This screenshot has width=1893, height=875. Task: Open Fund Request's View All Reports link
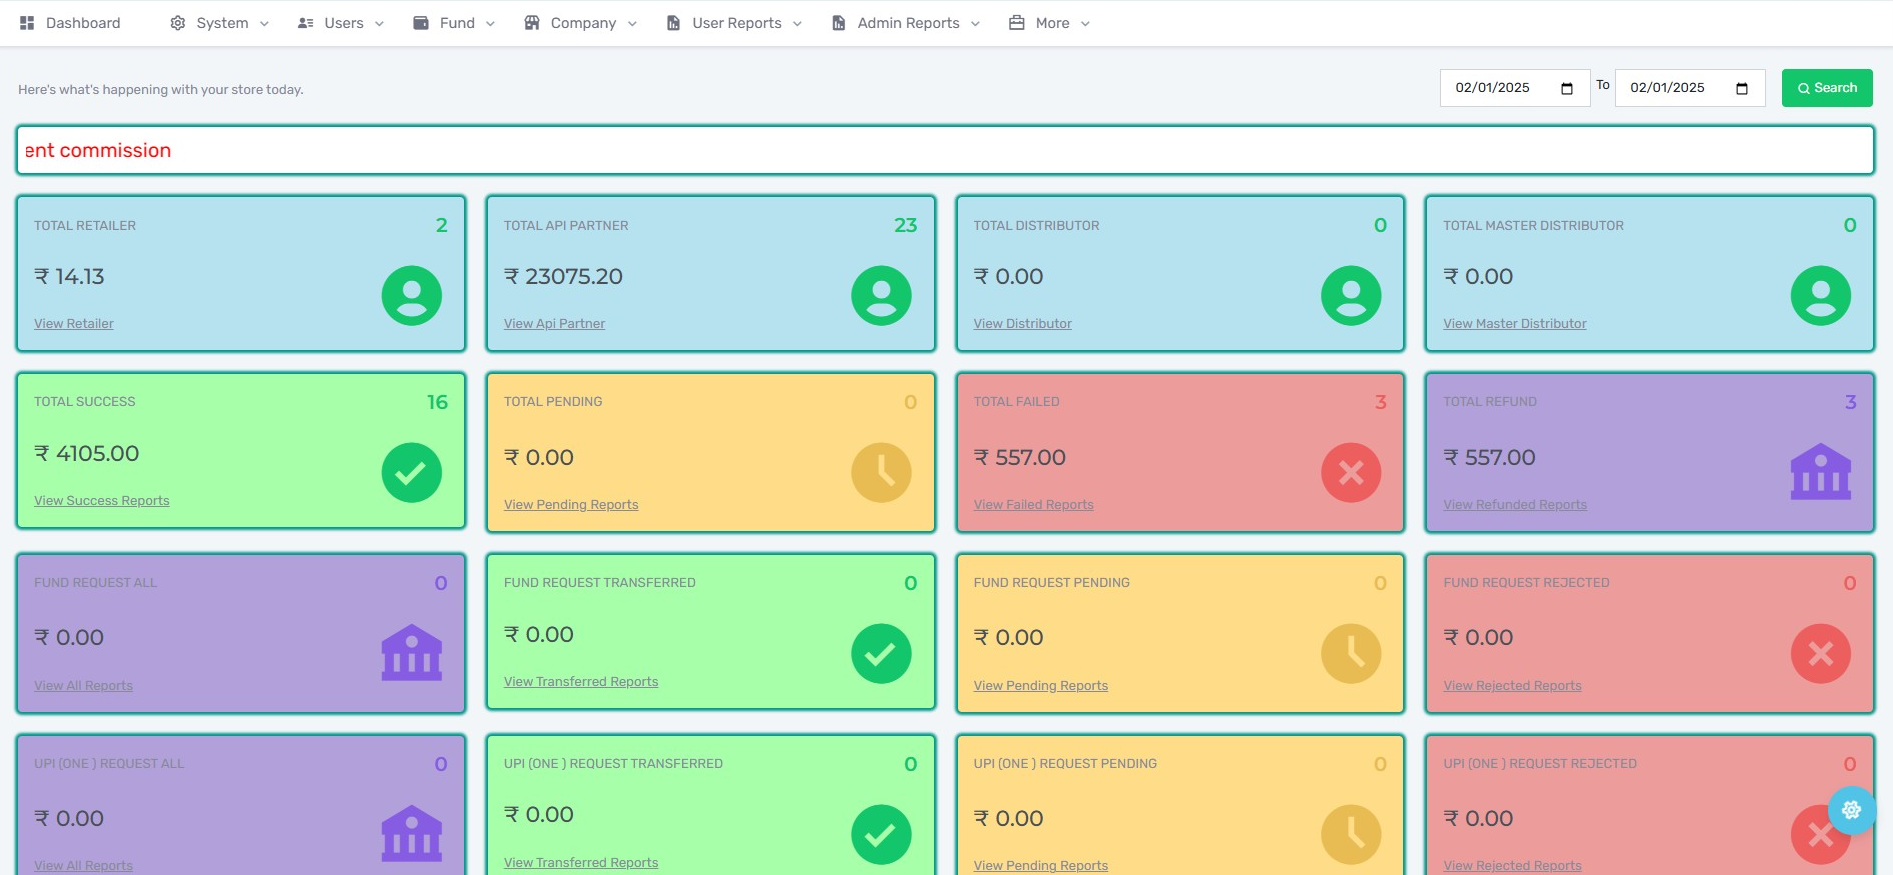pos(83,685)
